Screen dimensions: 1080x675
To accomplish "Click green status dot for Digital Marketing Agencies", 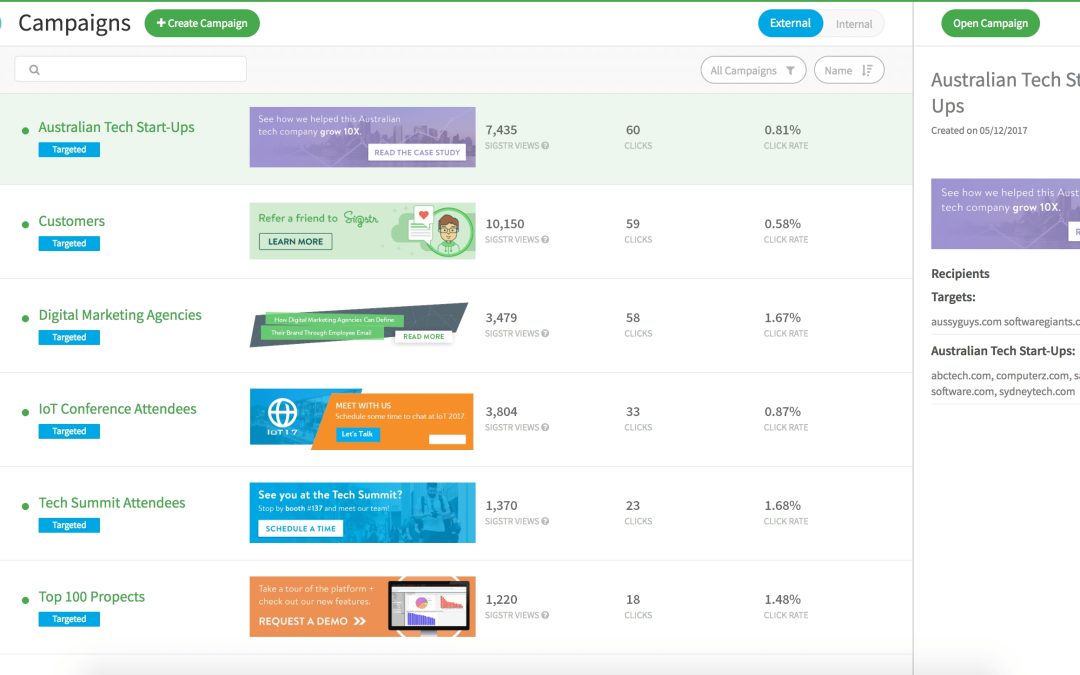I will tap(25, 318).
